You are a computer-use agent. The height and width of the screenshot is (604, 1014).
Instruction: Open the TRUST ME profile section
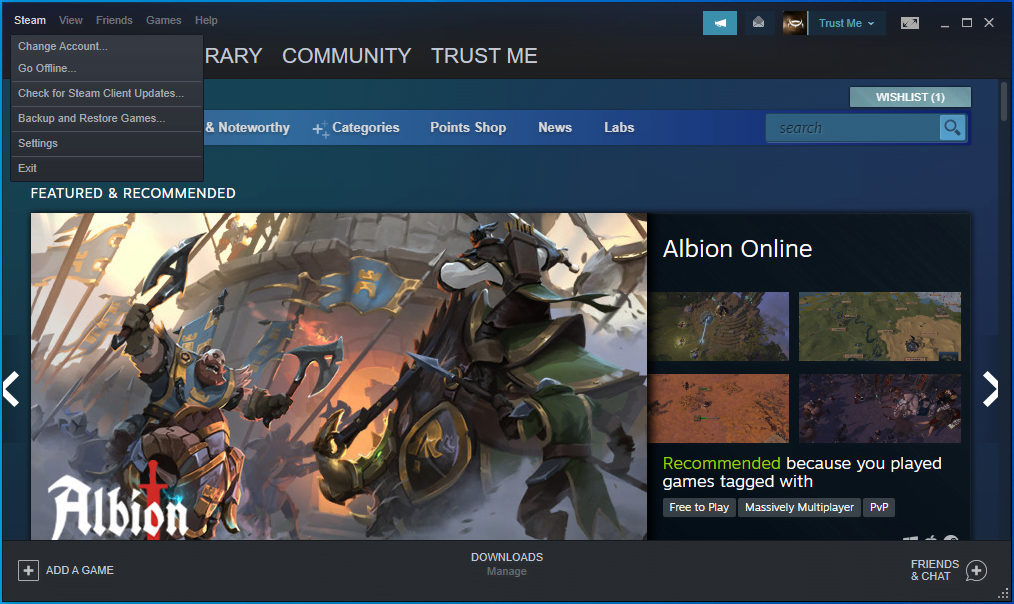(x=484, y=56)
